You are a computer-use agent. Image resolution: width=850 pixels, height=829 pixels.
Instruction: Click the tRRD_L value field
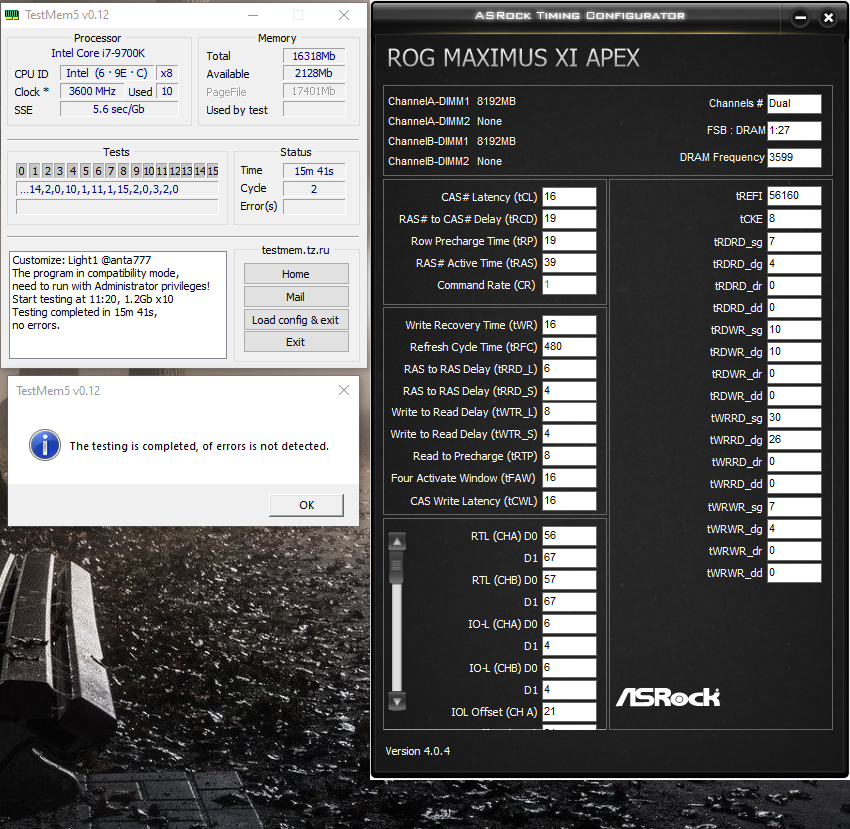tap(569, 369)
